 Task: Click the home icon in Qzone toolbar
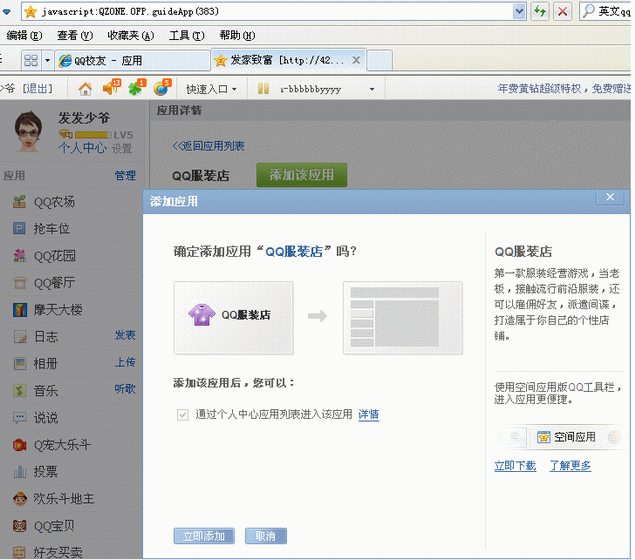click(85, 89)
